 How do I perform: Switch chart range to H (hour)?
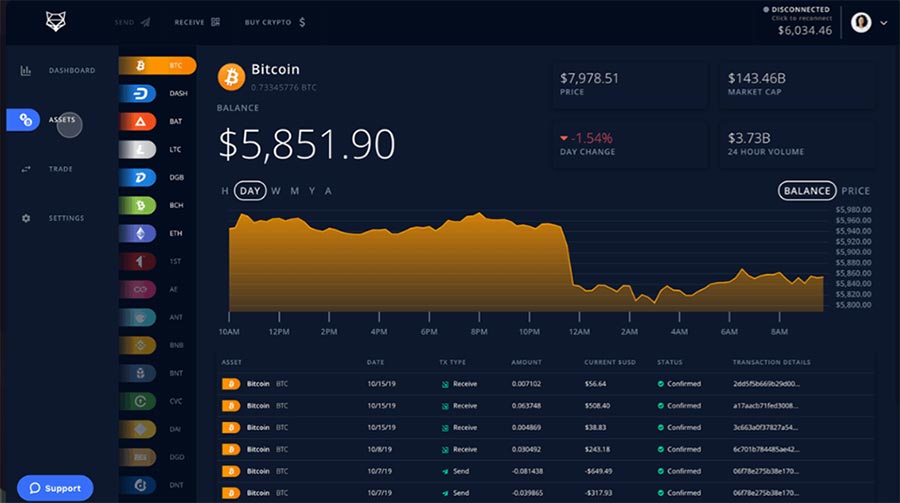click(225, 191)
